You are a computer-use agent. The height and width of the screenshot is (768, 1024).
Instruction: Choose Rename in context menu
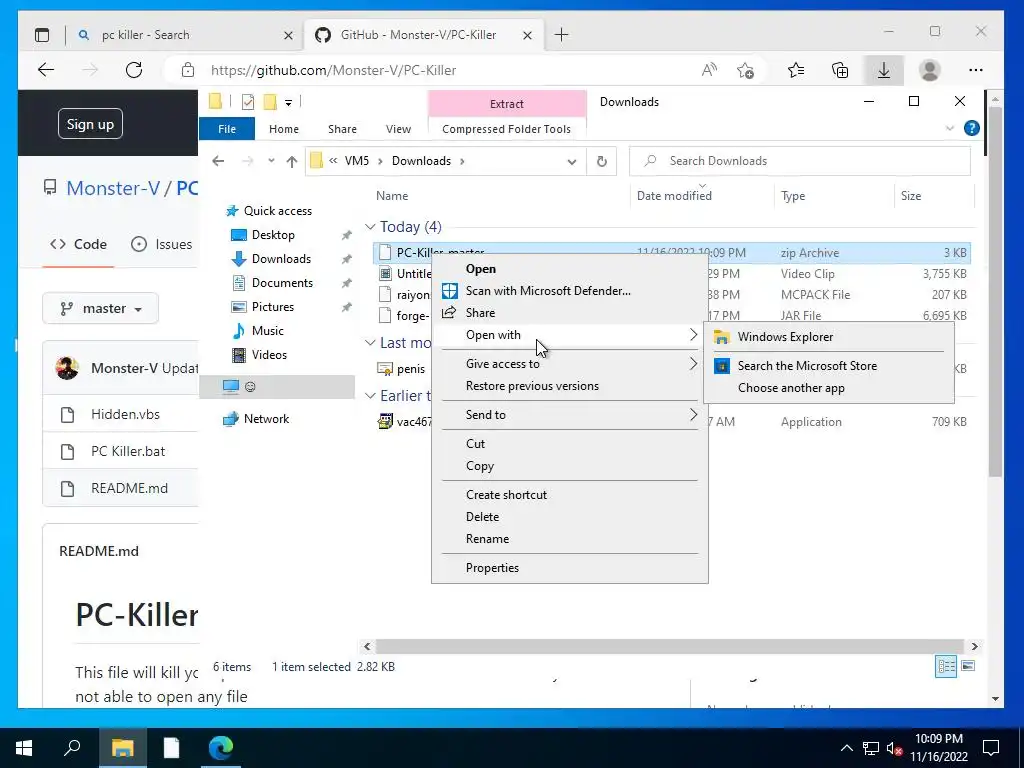(x=569, y=539)
